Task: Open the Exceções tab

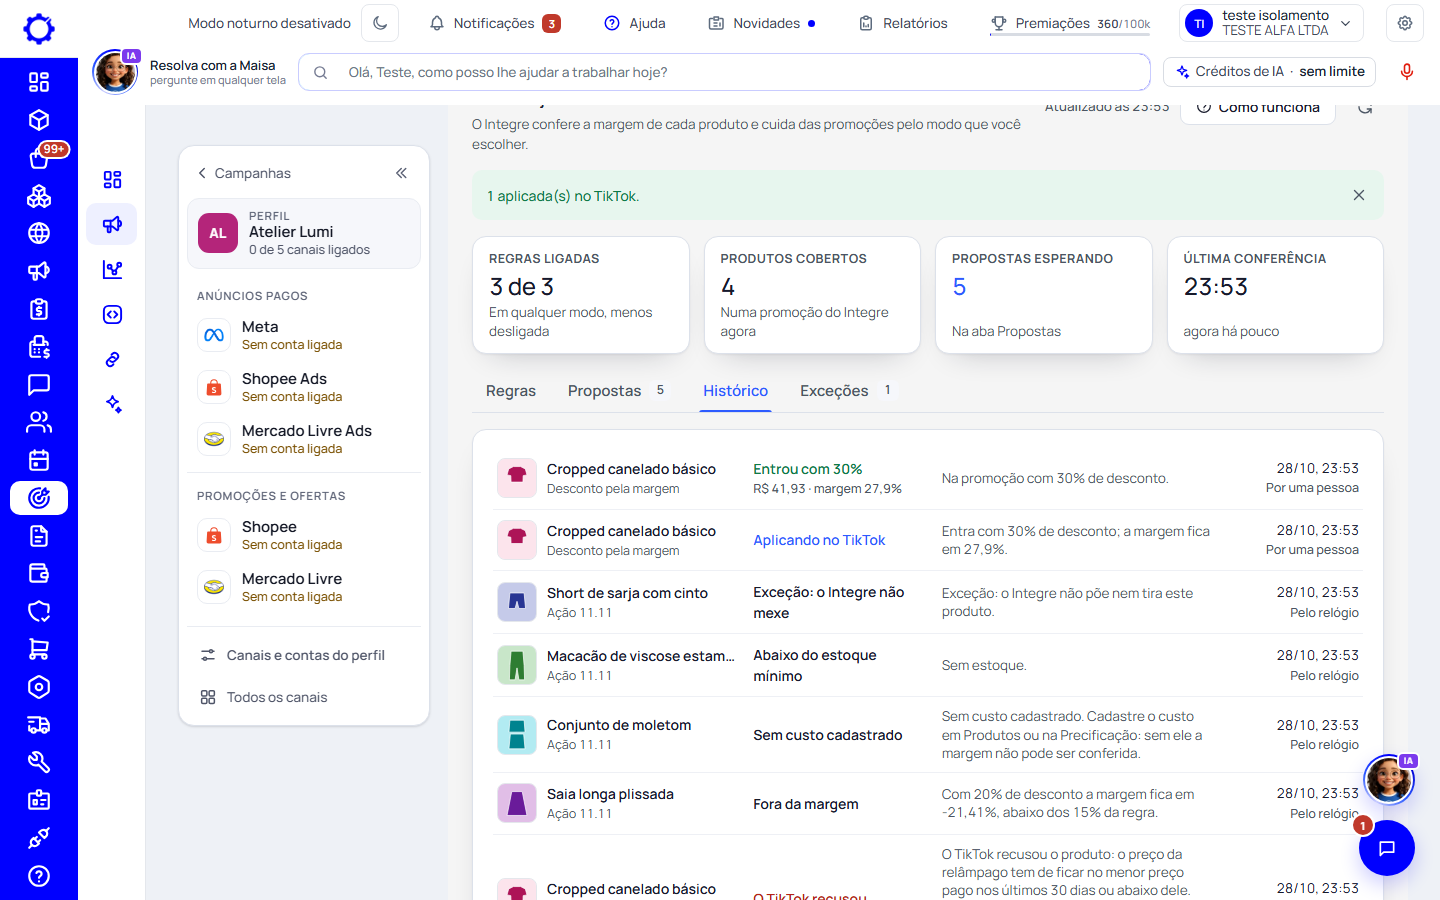Action: coord(846,391)
